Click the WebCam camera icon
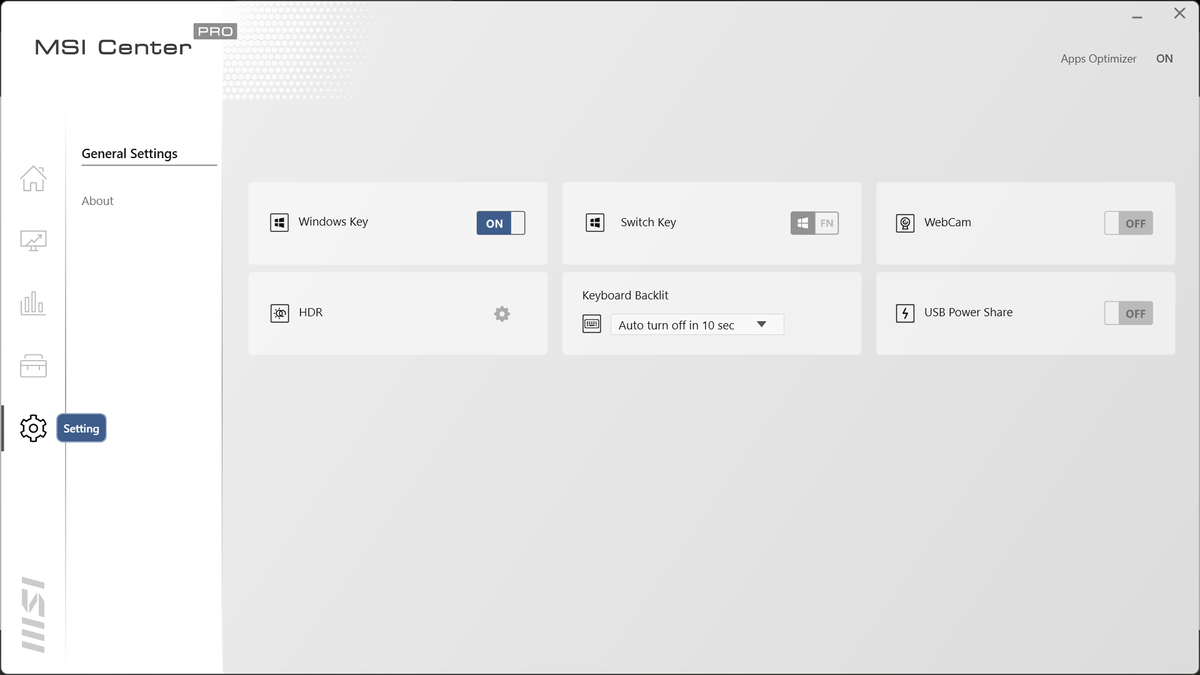 coord(905,223)
